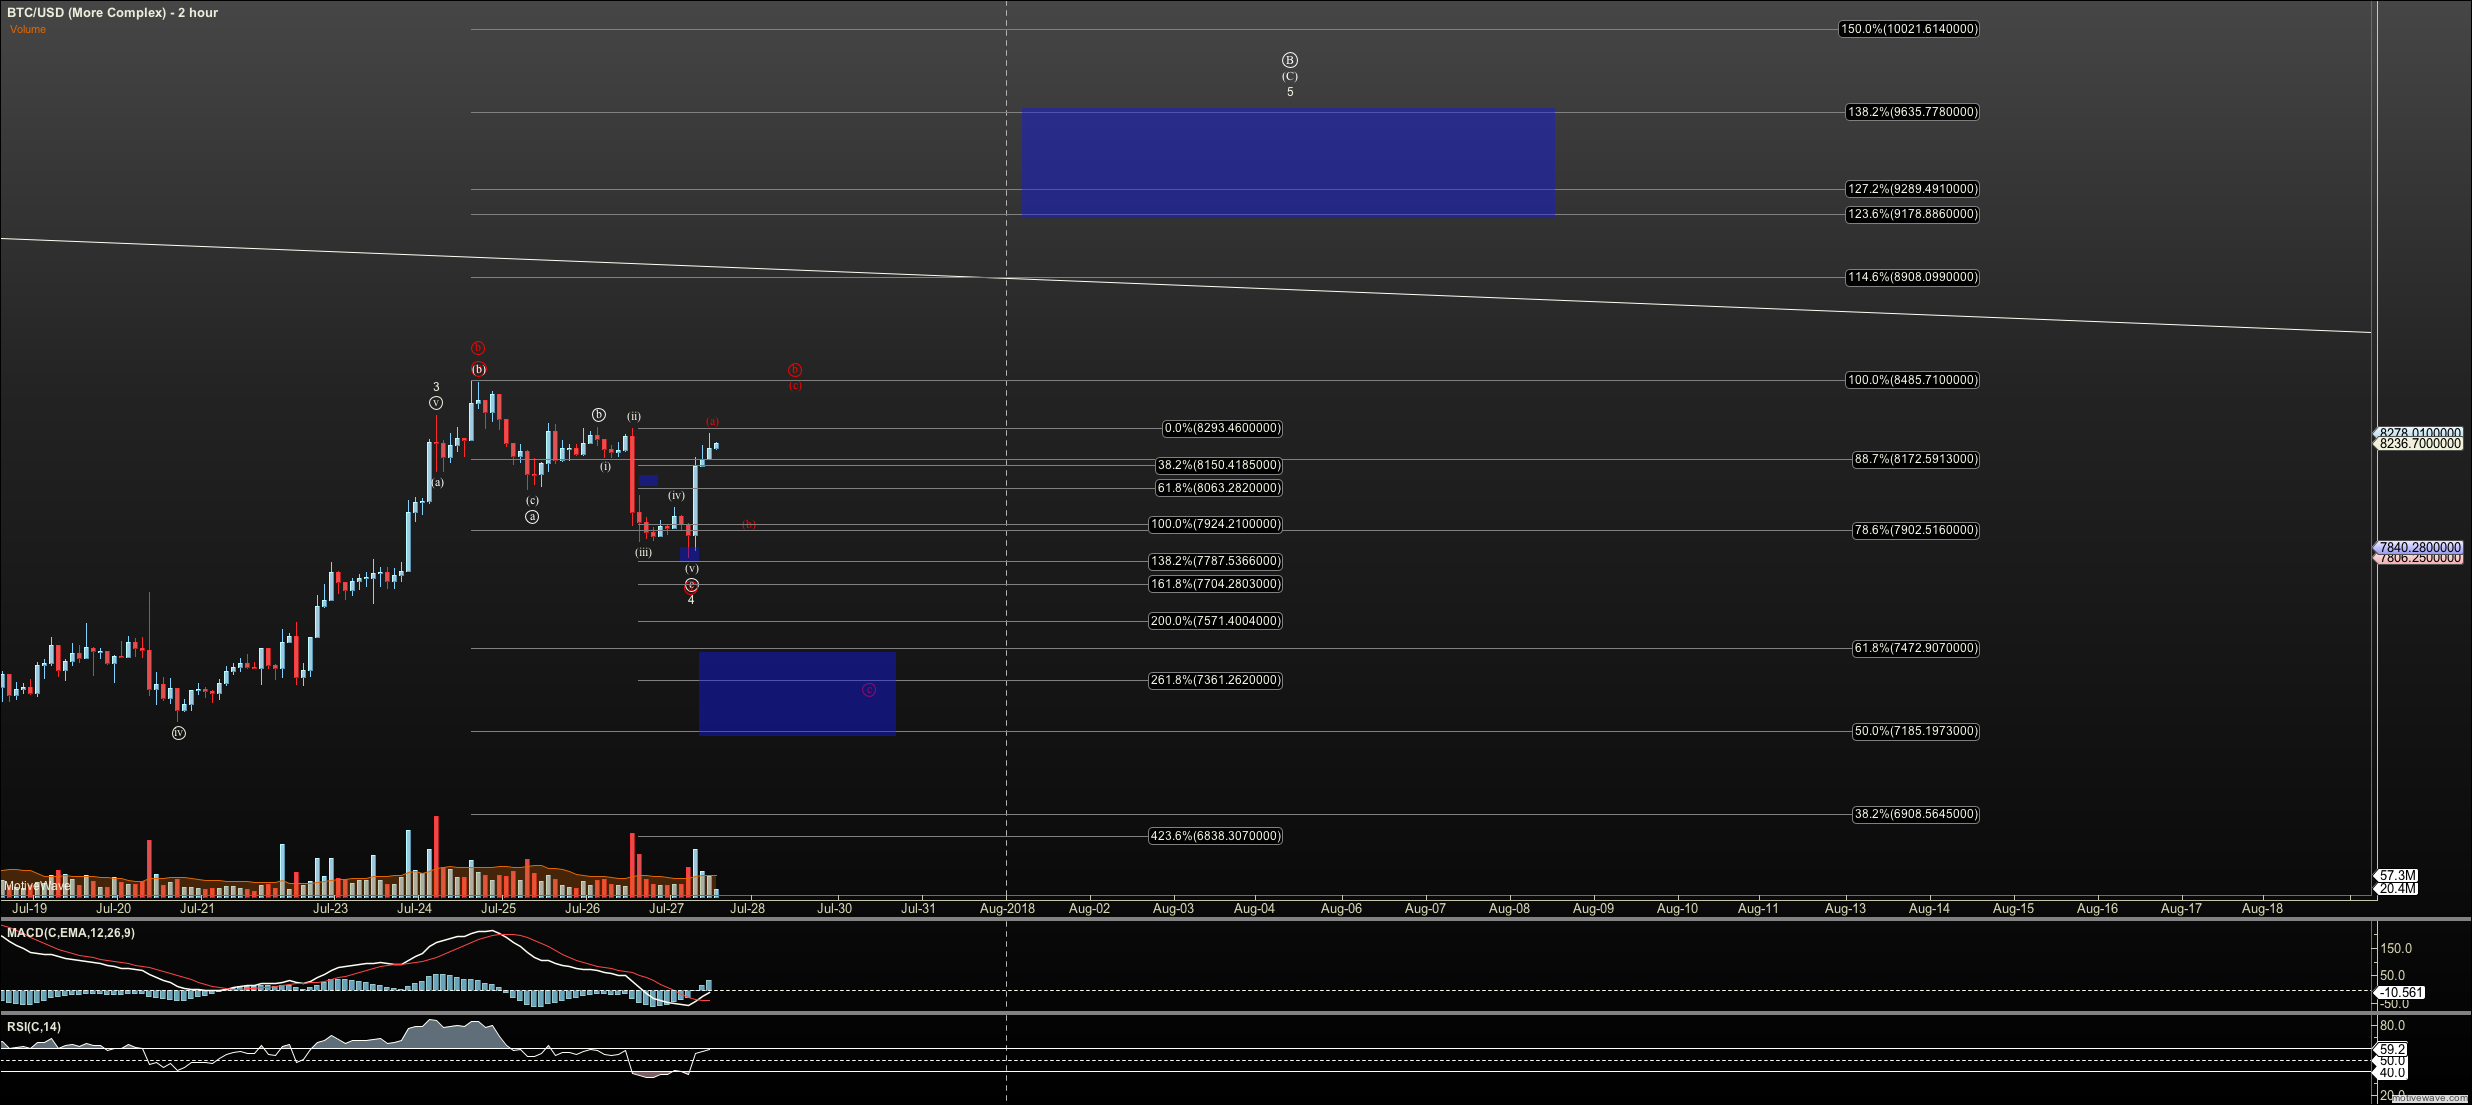Click the chart title BTC/USD (More Complex) - 2 hour
2472x1105 pixels.
[112, 13]
